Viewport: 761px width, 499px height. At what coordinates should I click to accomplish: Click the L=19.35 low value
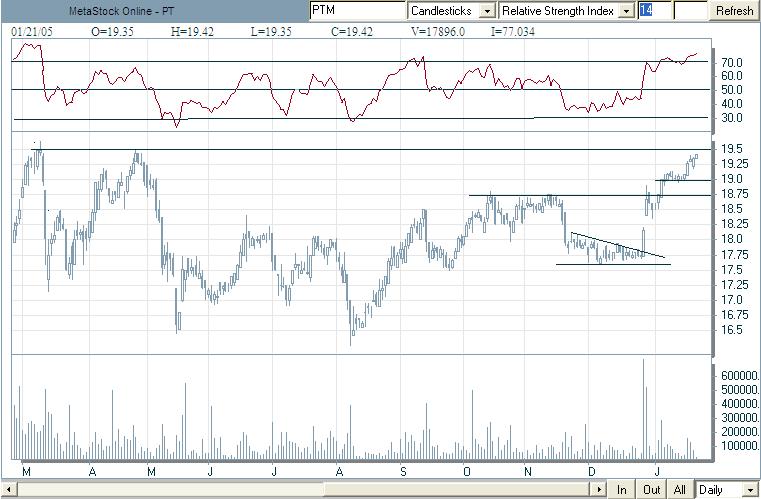pos(271,32)
